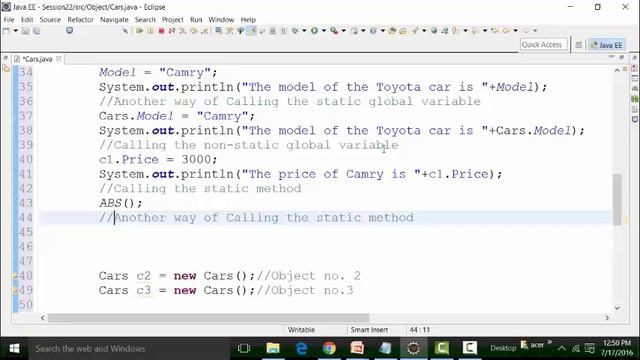Viewport: 640px width, 360px height.
Task: Open the Refactor menu
Action: [80, 20]
